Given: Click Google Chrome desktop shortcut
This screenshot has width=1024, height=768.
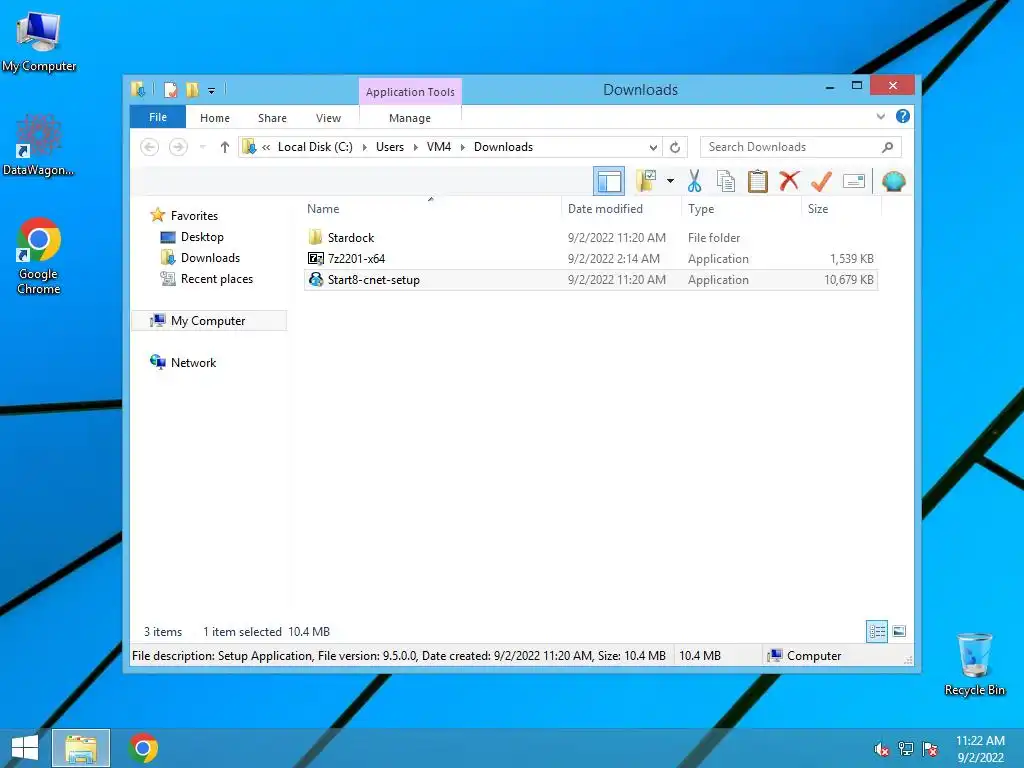Looking at the screenshot, I should [x=39, y=256].
